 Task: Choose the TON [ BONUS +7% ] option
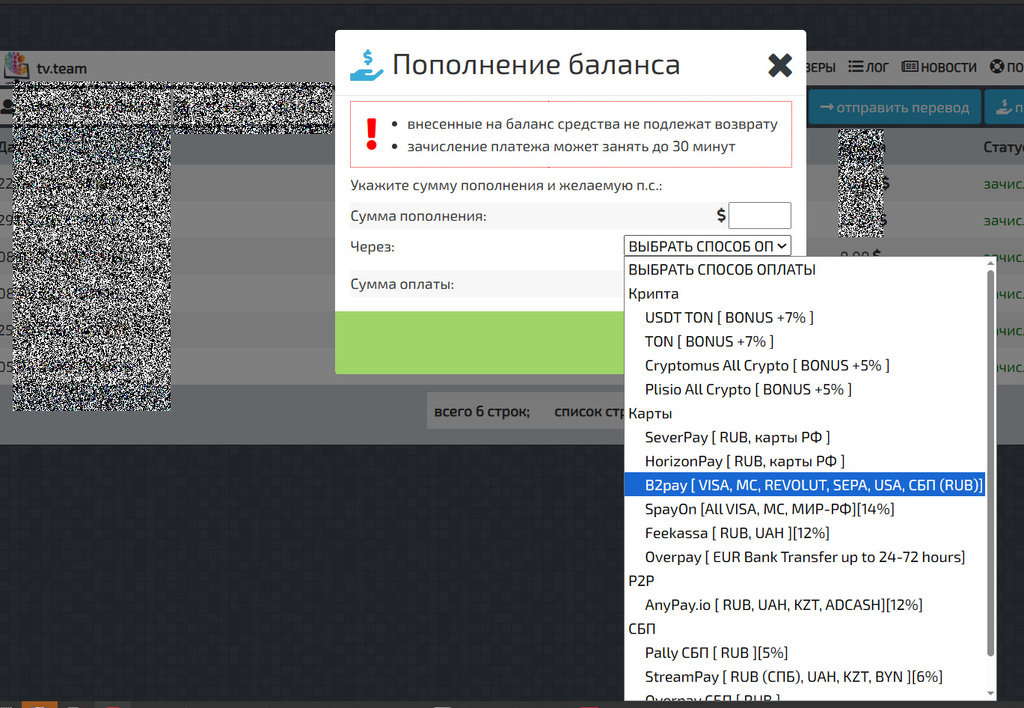tap(709, 341)
